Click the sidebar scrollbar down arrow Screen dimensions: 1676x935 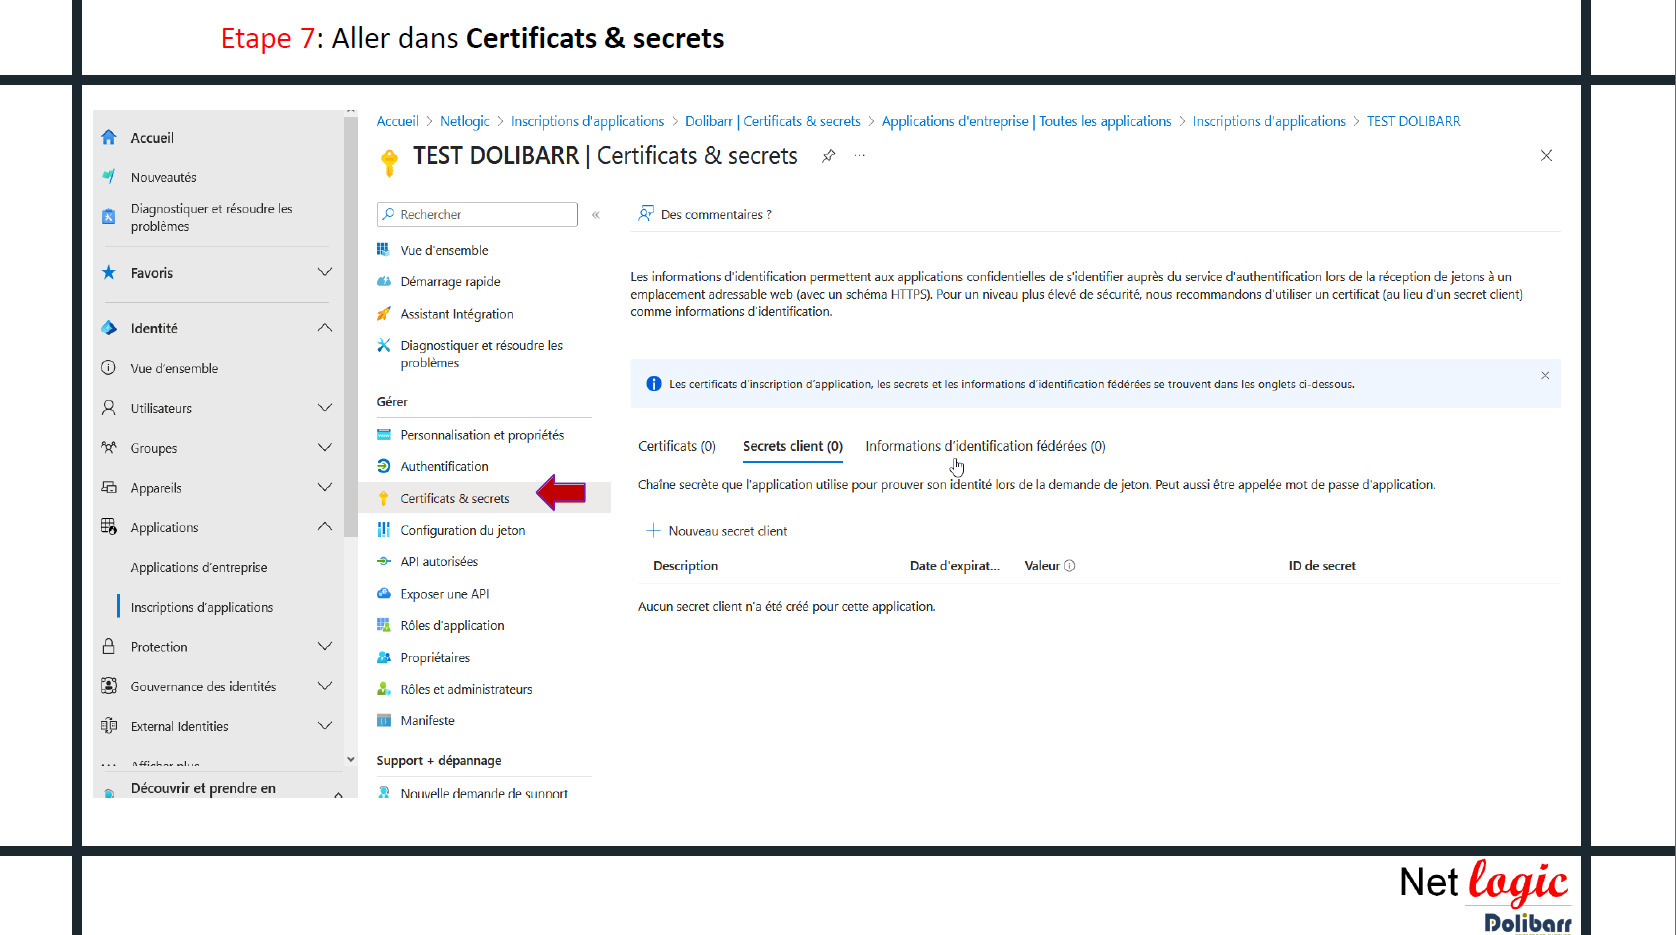[351, 760]
